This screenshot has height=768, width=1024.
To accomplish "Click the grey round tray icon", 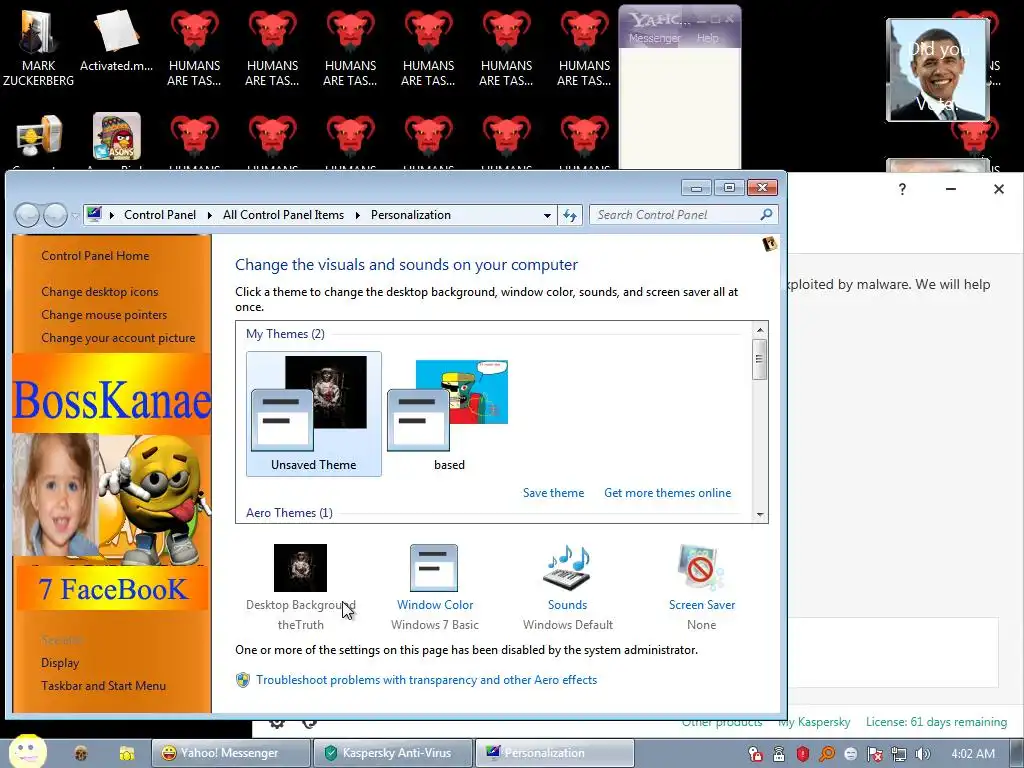I will tap(850, 754).
